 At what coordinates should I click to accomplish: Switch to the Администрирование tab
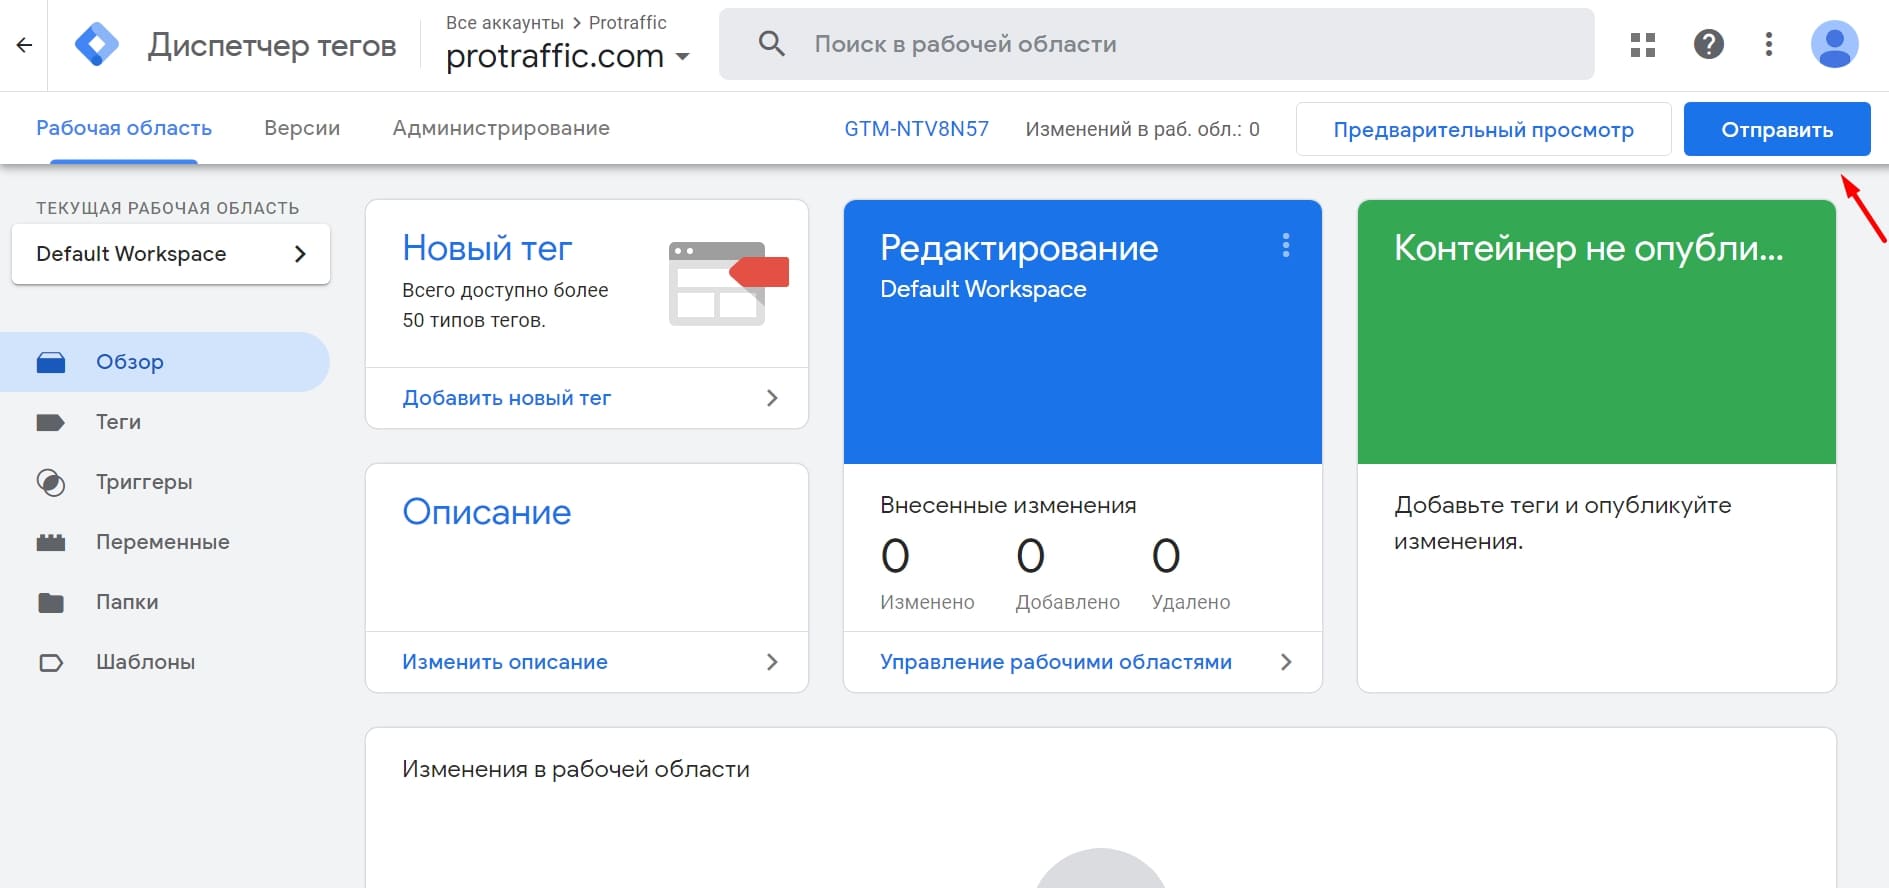pos(501,128)
